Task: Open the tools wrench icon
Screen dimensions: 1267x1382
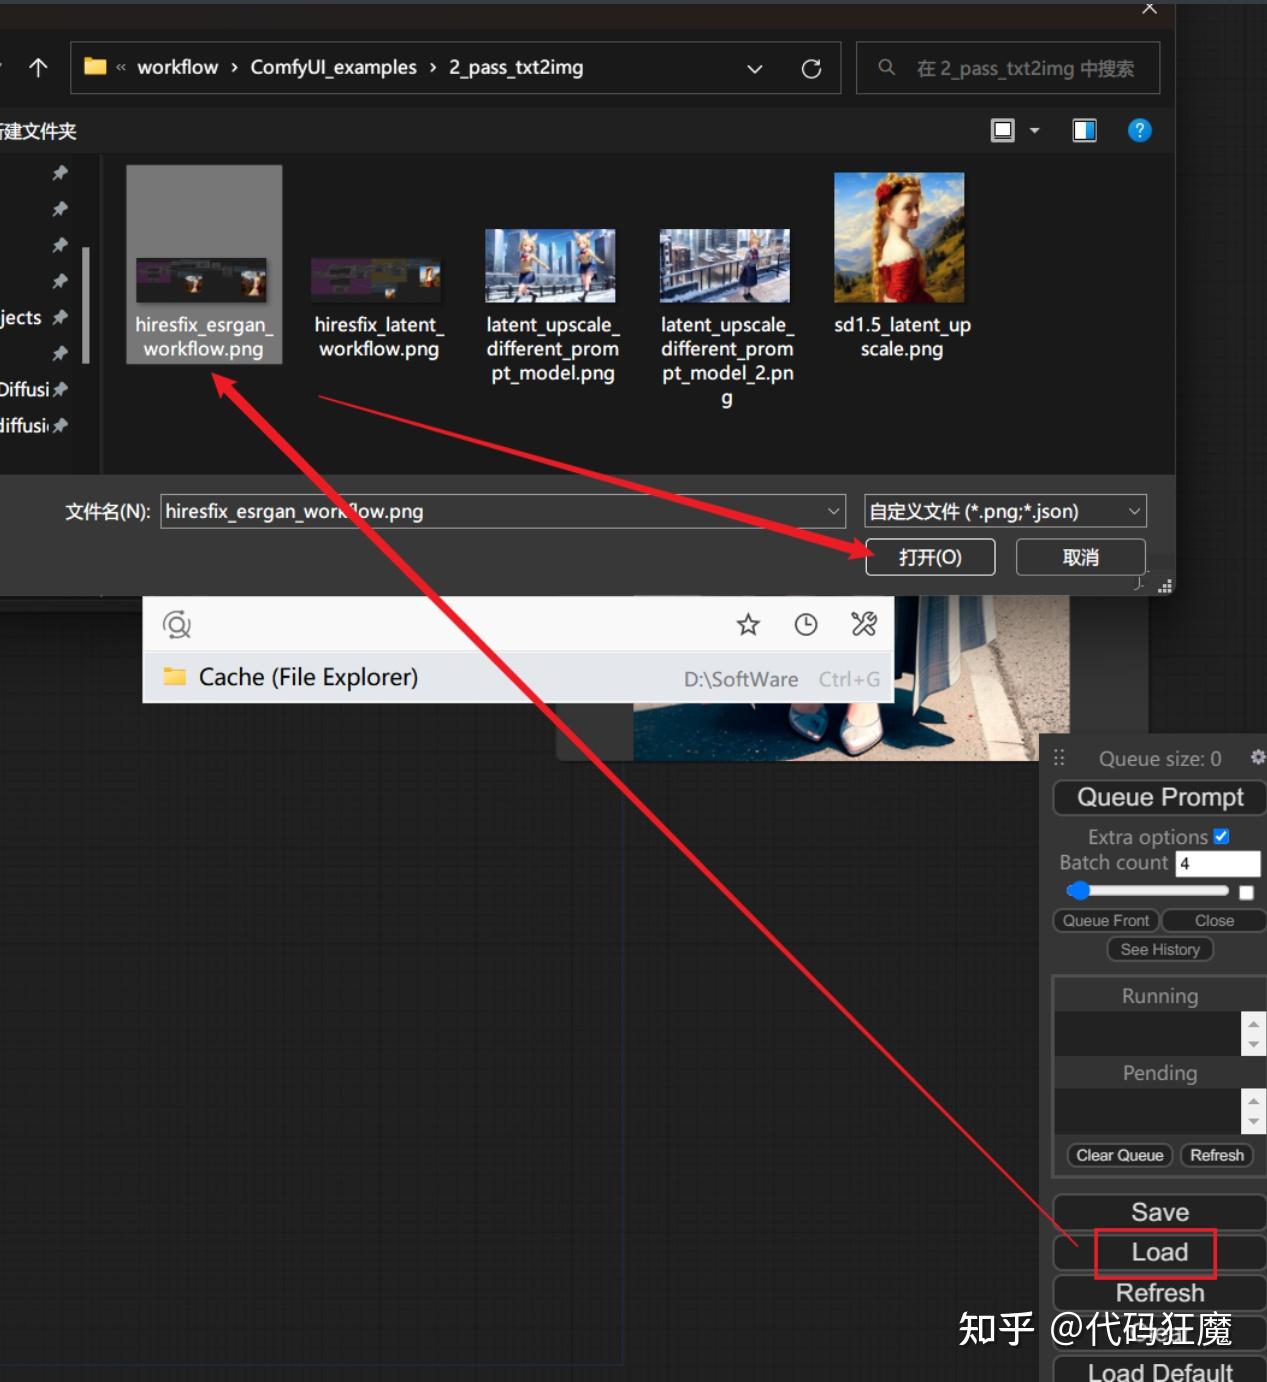Action: pyautogui.click(x=864, y=625)
